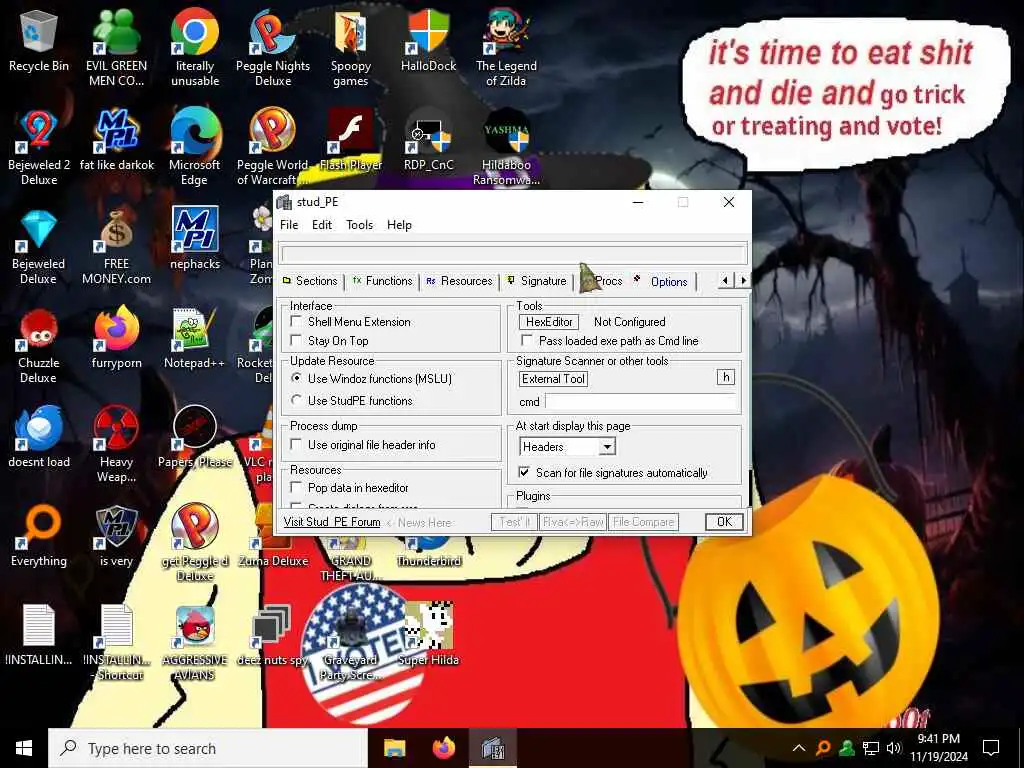This screenshot has height=768, width=1024.
Task: Open 'fat like darkok' shortcut
Action: coord(117,140)
